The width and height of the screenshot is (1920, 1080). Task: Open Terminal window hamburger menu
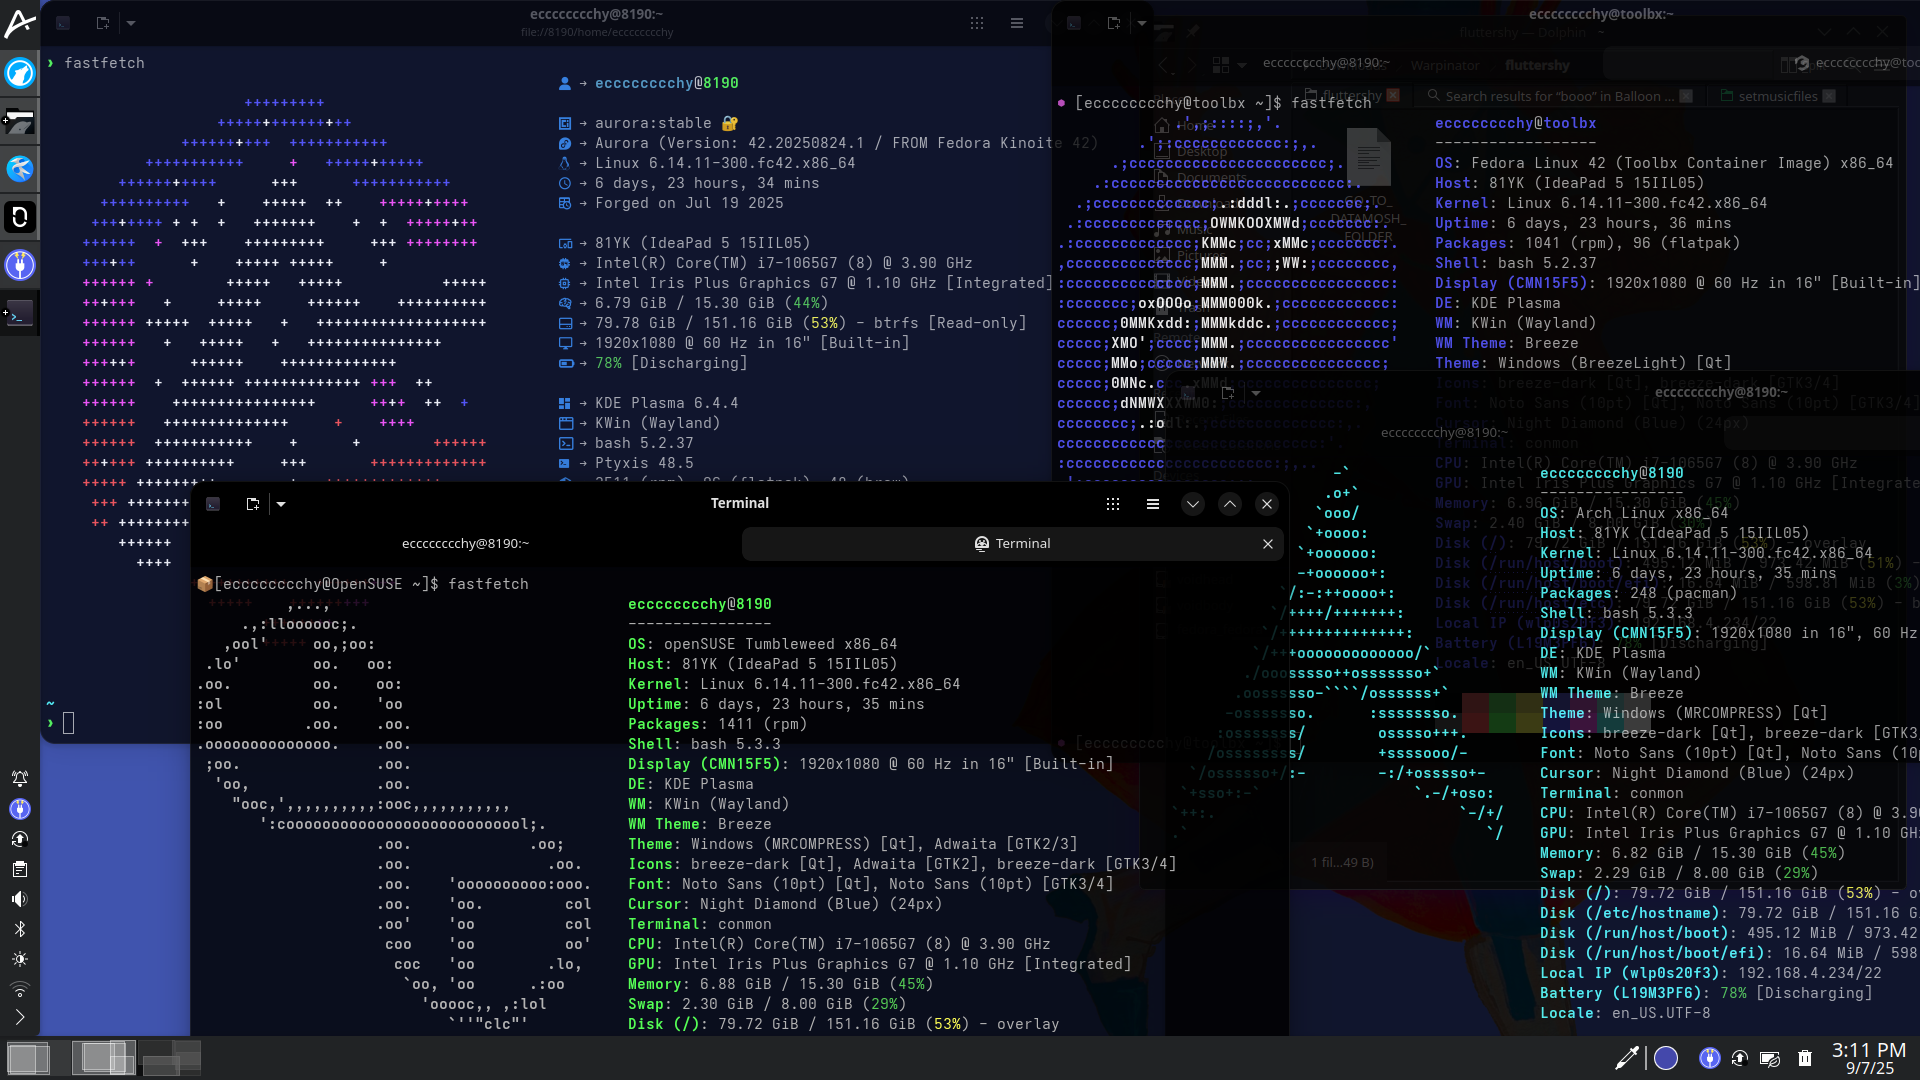coord(1152,504)
